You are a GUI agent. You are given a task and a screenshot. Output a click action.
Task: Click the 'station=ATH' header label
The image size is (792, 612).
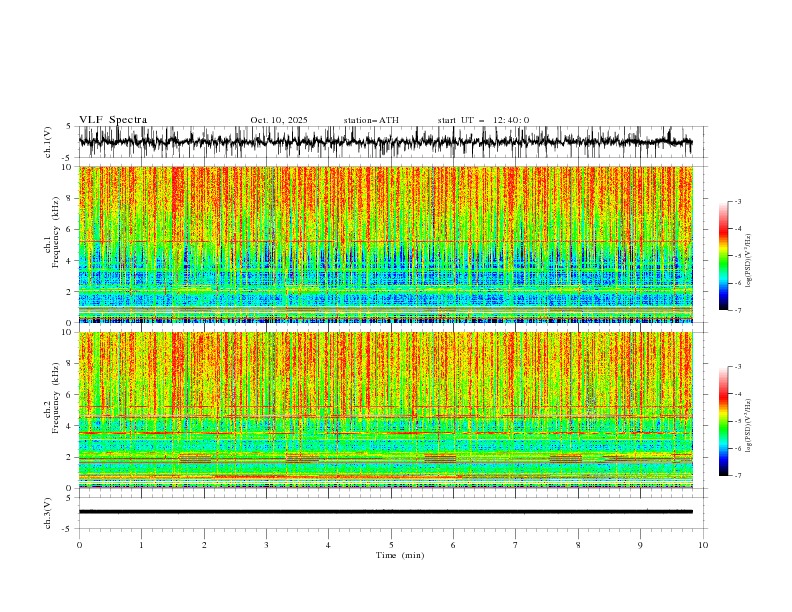tap(371, 120)
